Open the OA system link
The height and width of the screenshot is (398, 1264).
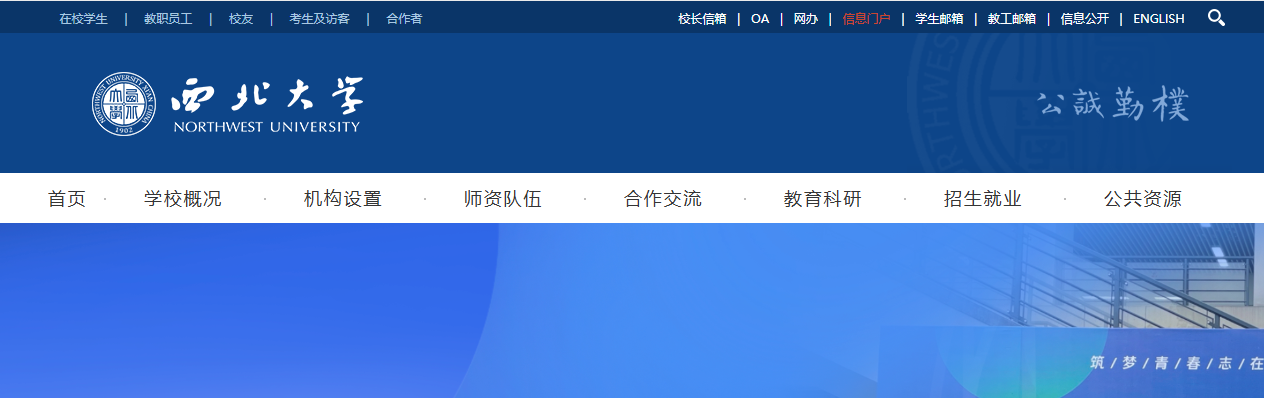(760, 19)
